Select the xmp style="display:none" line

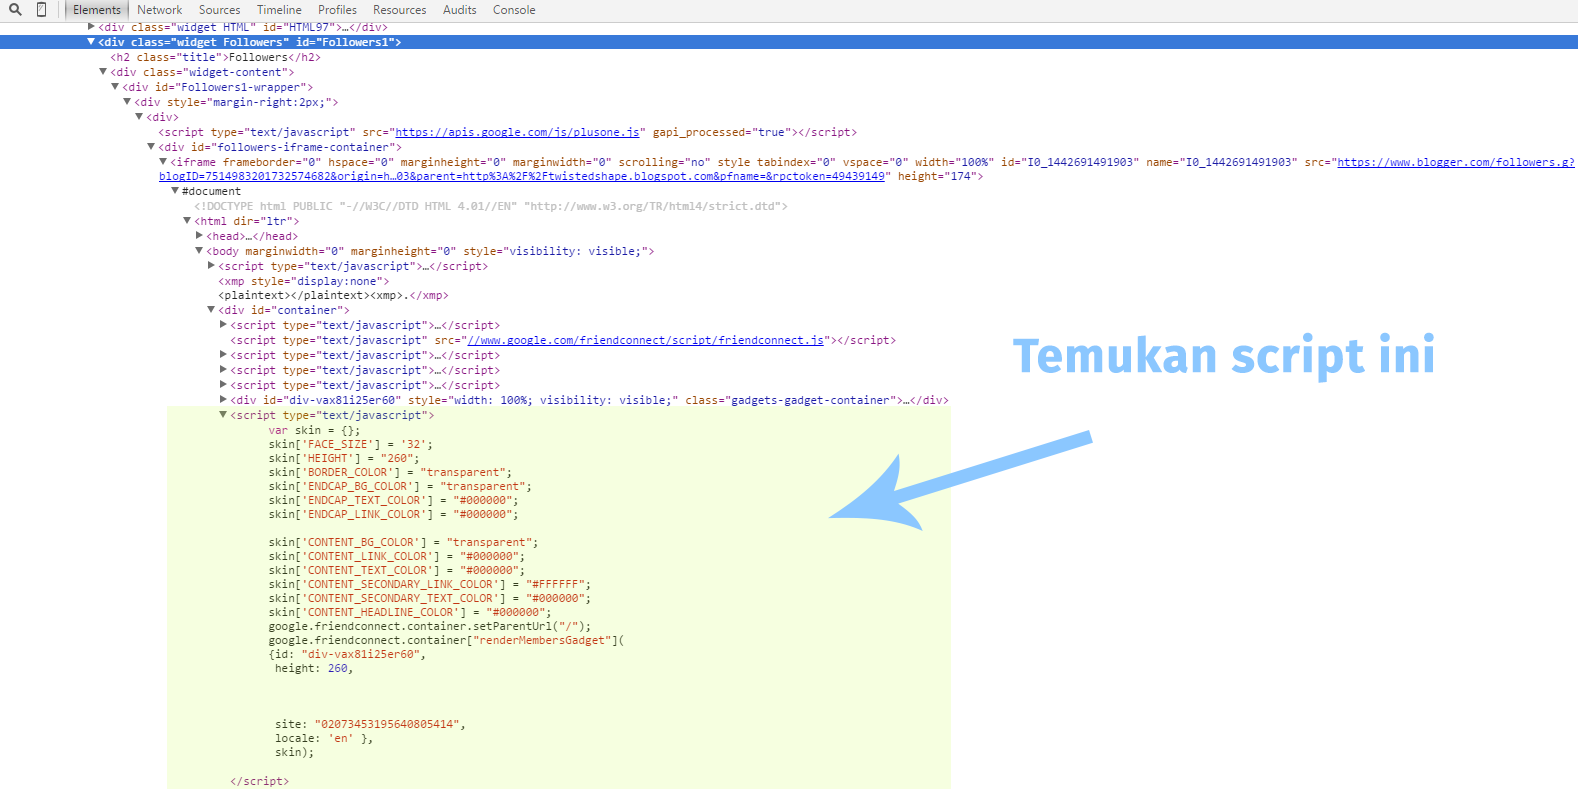(304, 281)
